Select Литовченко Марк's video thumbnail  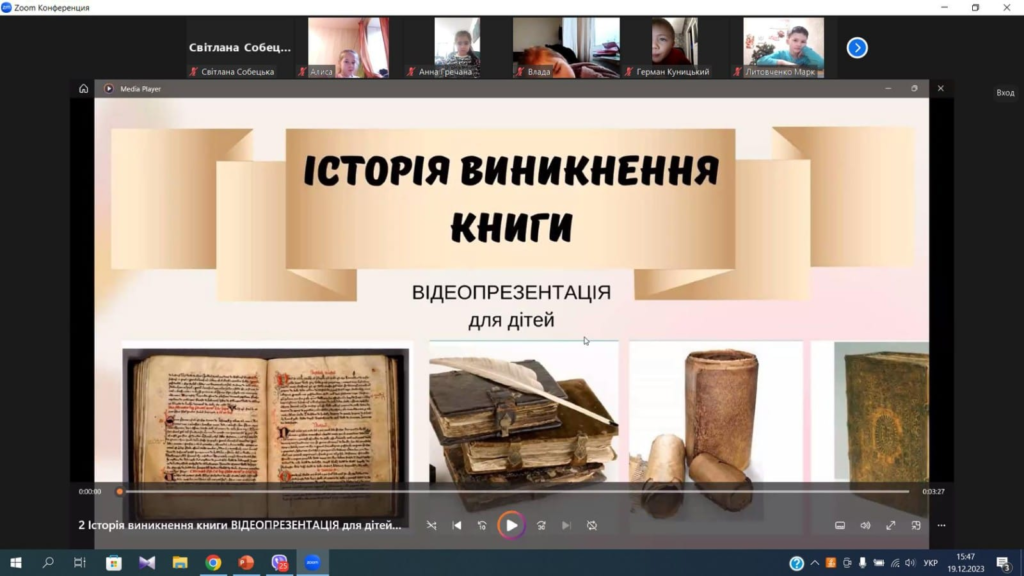(783, 48)
